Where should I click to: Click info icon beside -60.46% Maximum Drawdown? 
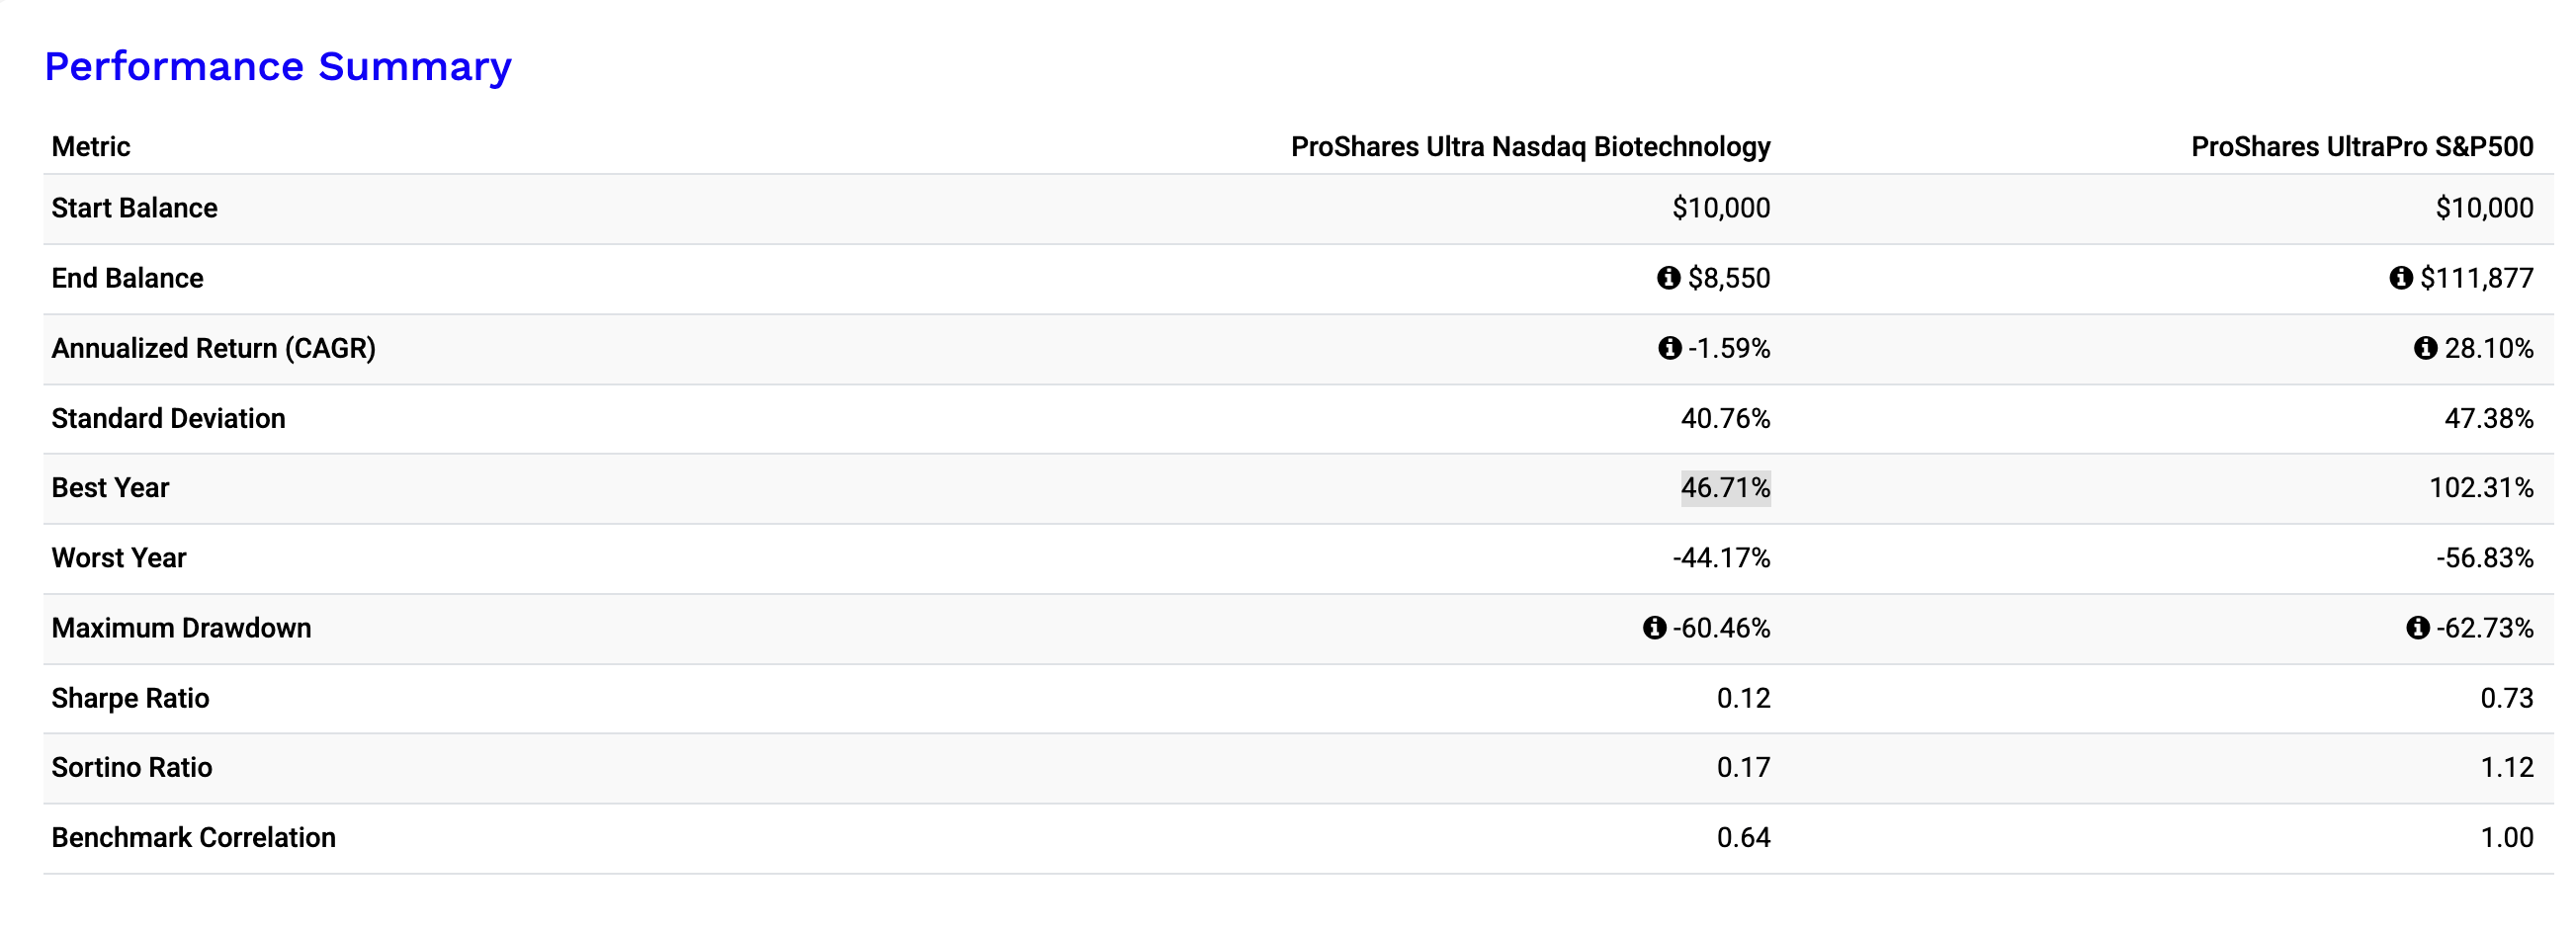(x=1654, y=628)
